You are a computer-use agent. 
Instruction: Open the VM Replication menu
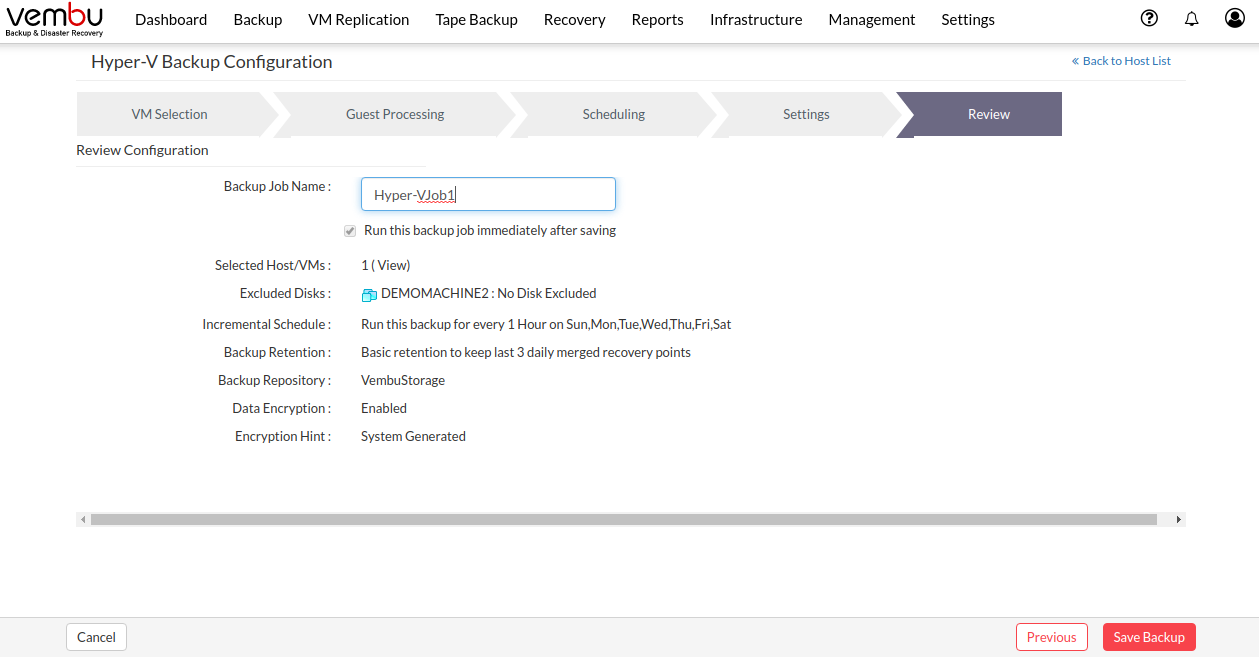pyautogui.click(x=359, y=20)
